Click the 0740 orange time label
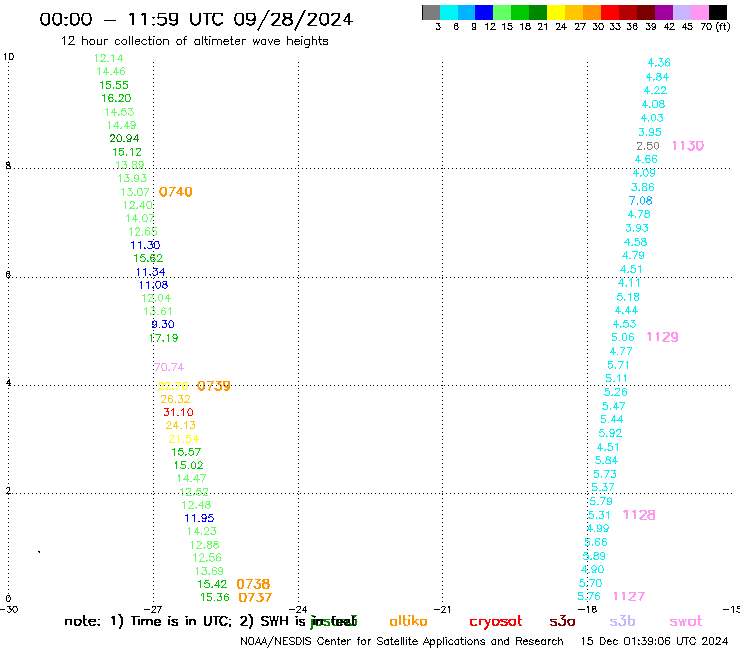Screen dimensions: 740x650 [176, 192]
